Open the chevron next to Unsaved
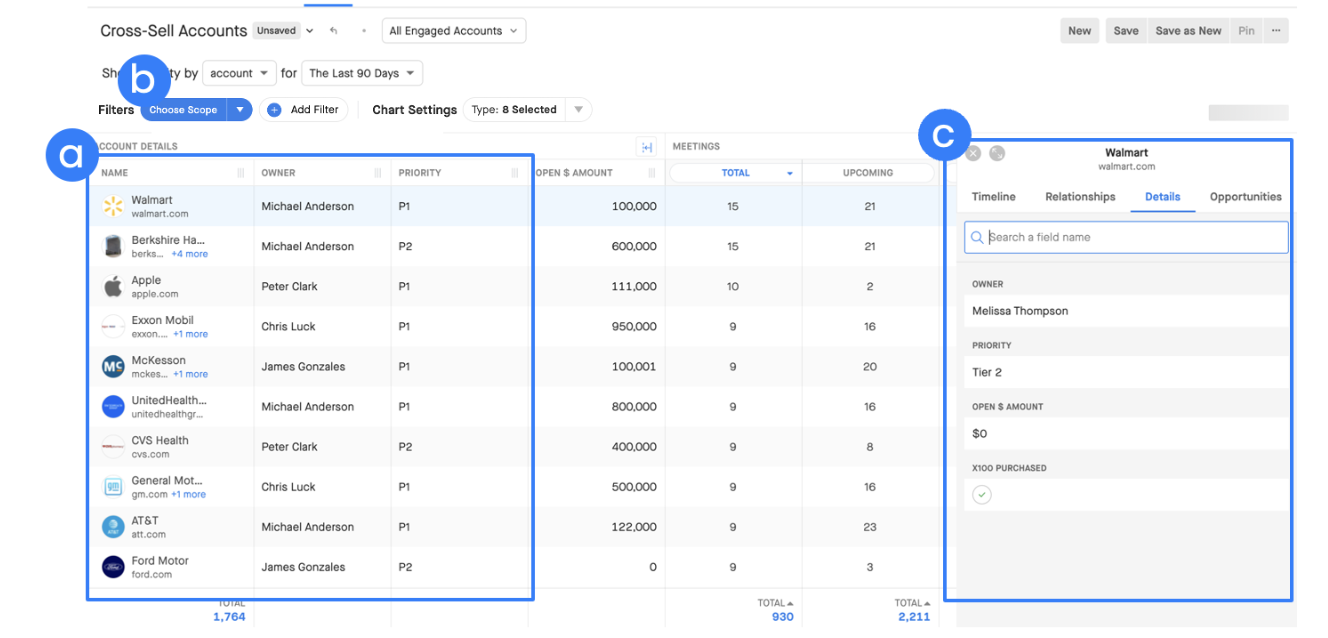1328x638 pixels. click(x=310, y=31)
